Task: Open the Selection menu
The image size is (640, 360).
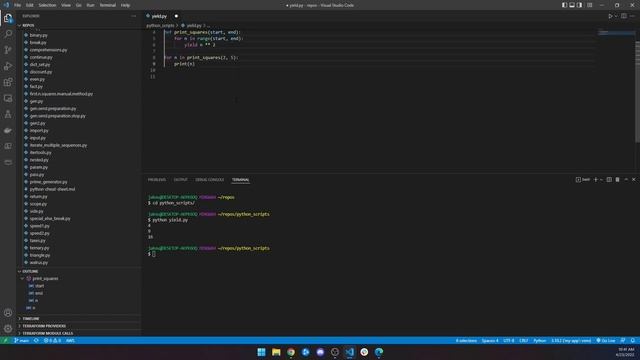Action: point(47,5)
